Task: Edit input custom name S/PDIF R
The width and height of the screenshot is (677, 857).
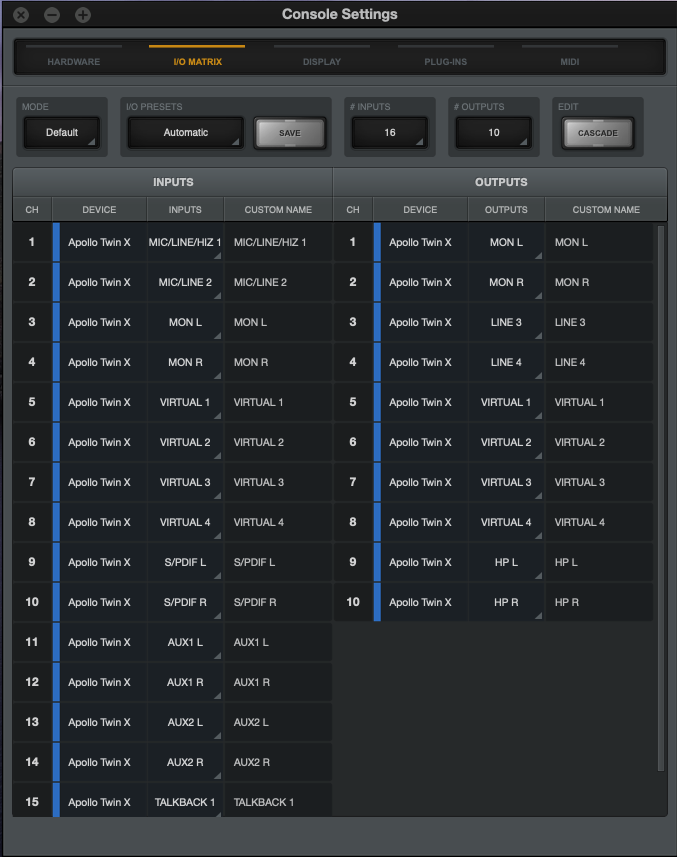Action: (278, 602)
